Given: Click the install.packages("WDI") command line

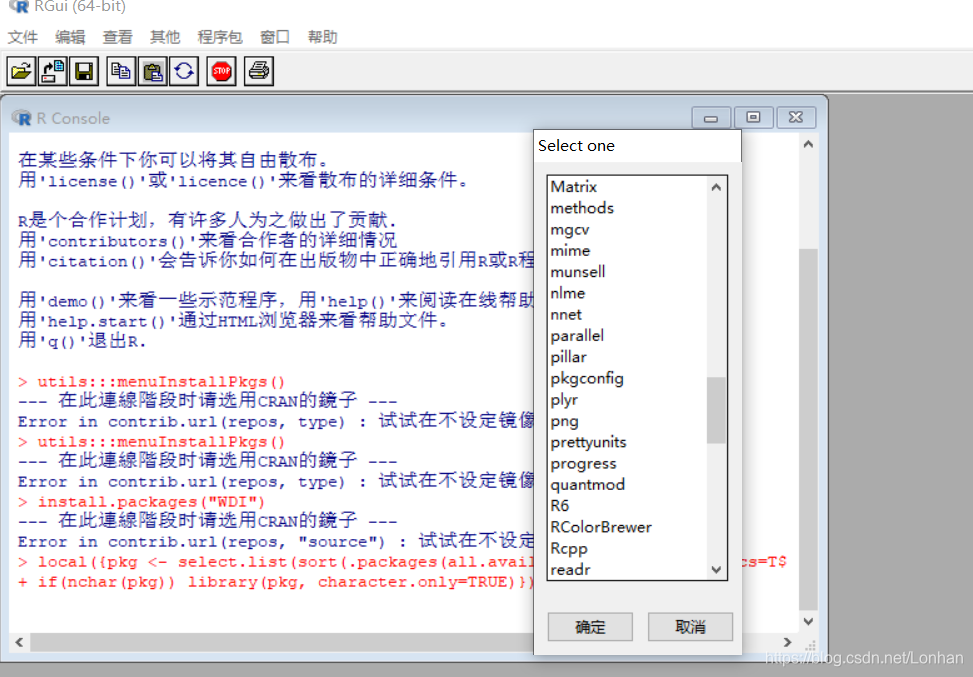Looking at the screenshot, I should (x=141, y=501).
